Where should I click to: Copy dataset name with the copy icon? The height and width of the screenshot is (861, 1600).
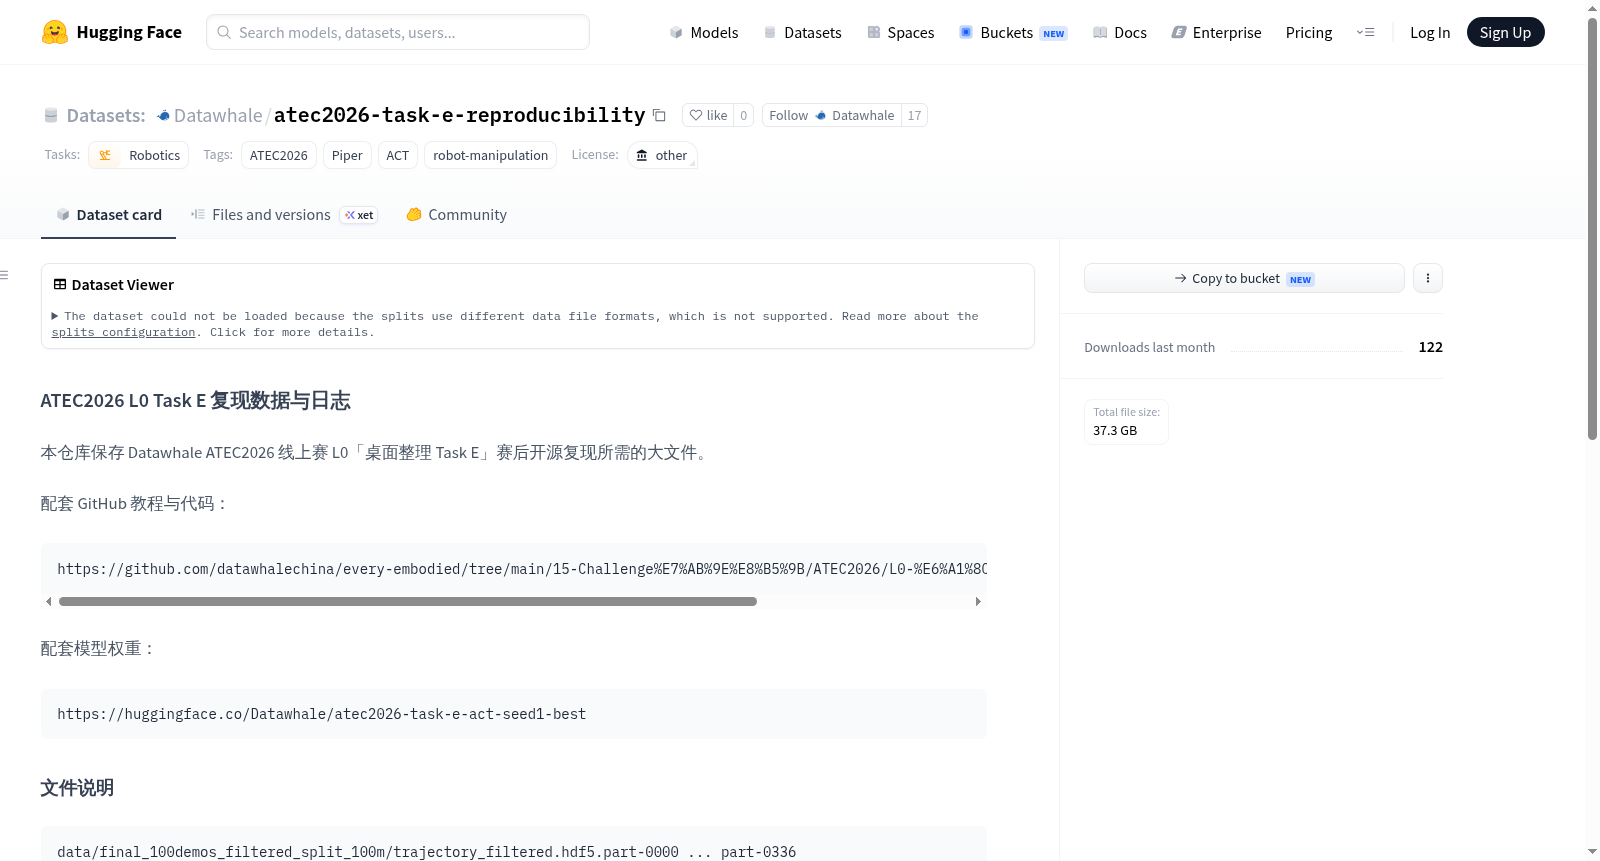coord(659,115)
